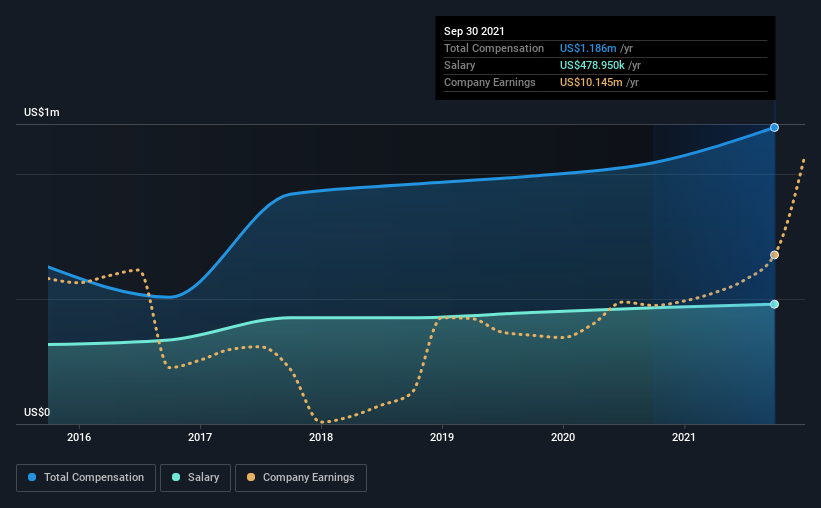Select the 2017 x-axis label

tap(200, 437)
